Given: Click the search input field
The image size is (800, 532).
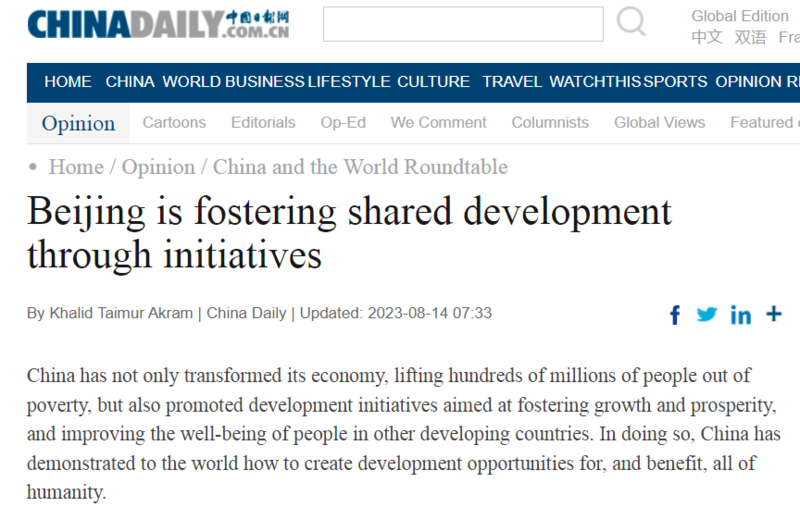Looking at the screenshot, I should pyautogui.click(x=463, y=24).
